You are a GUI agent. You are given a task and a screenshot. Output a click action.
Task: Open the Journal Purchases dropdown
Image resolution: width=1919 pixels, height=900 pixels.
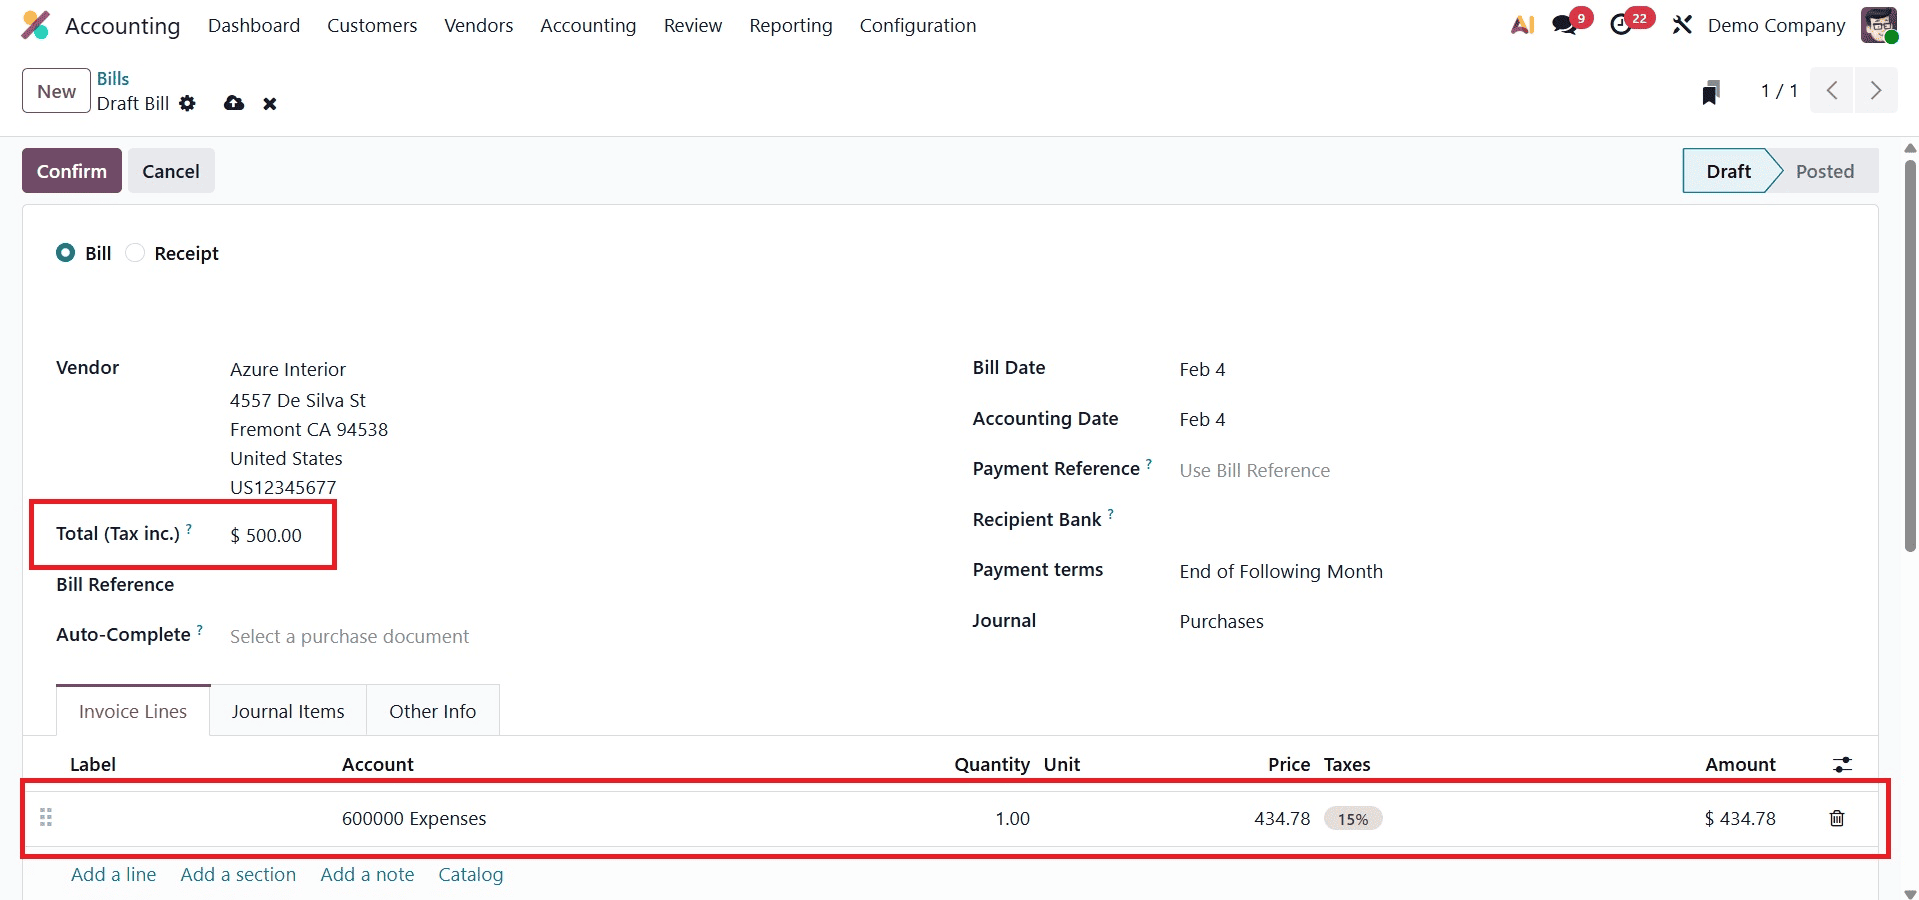tap(1221, 621)
